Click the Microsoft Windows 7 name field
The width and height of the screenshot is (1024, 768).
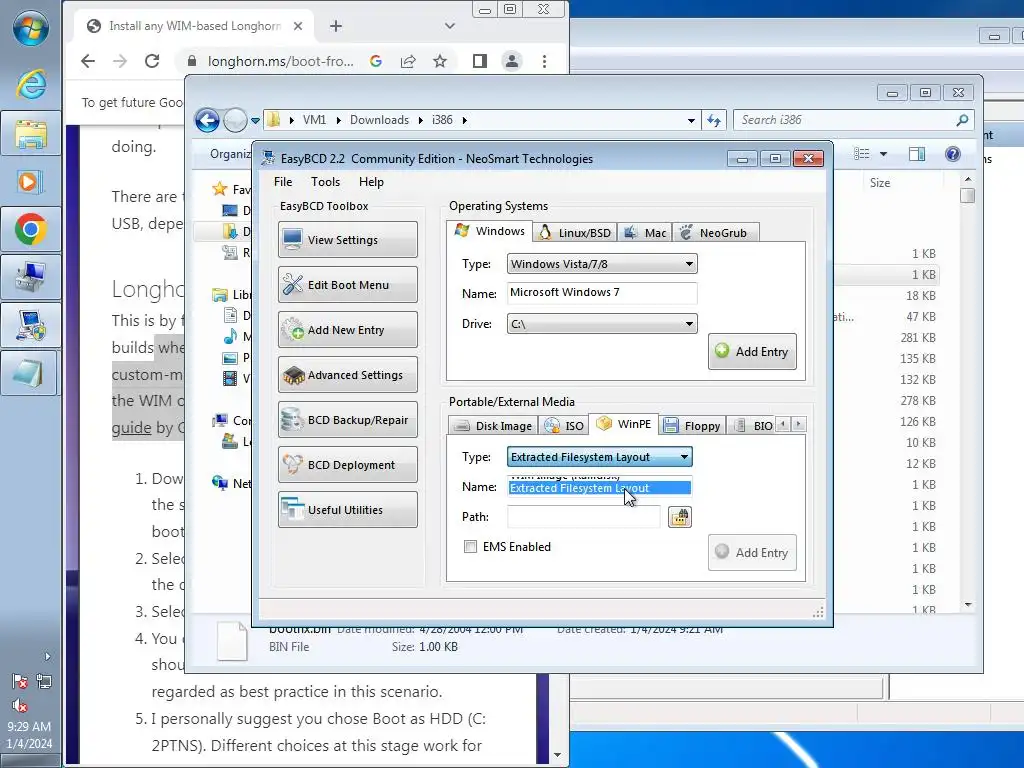(601, 293)
